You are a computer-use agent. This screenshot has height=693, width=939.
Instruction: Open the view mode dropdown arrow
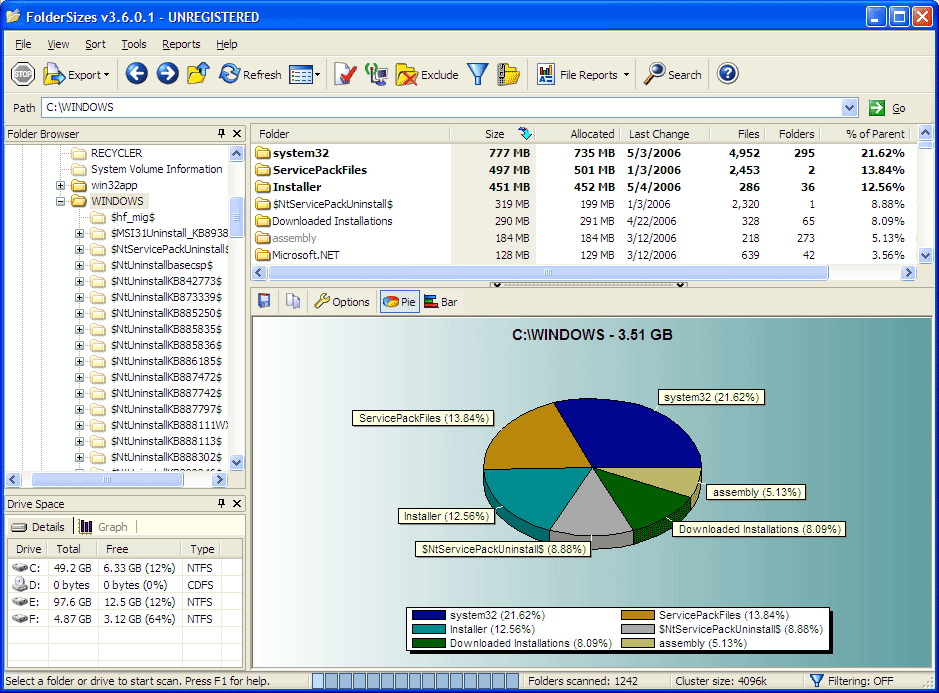(317, 75)
